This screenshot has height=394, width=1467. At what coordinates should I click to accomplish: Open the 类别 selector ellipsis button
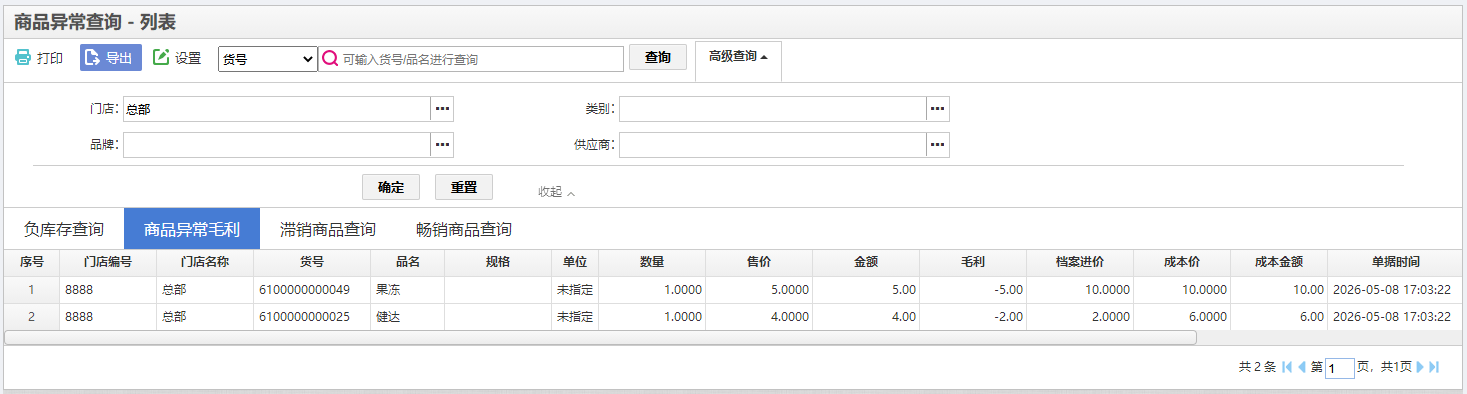click(938, 109)
